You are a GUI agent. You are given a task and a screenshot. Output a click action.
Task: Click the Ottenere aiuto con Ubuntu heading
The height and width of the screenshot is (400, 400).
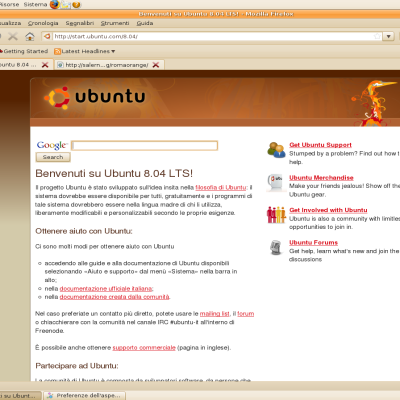coord(84,231)
